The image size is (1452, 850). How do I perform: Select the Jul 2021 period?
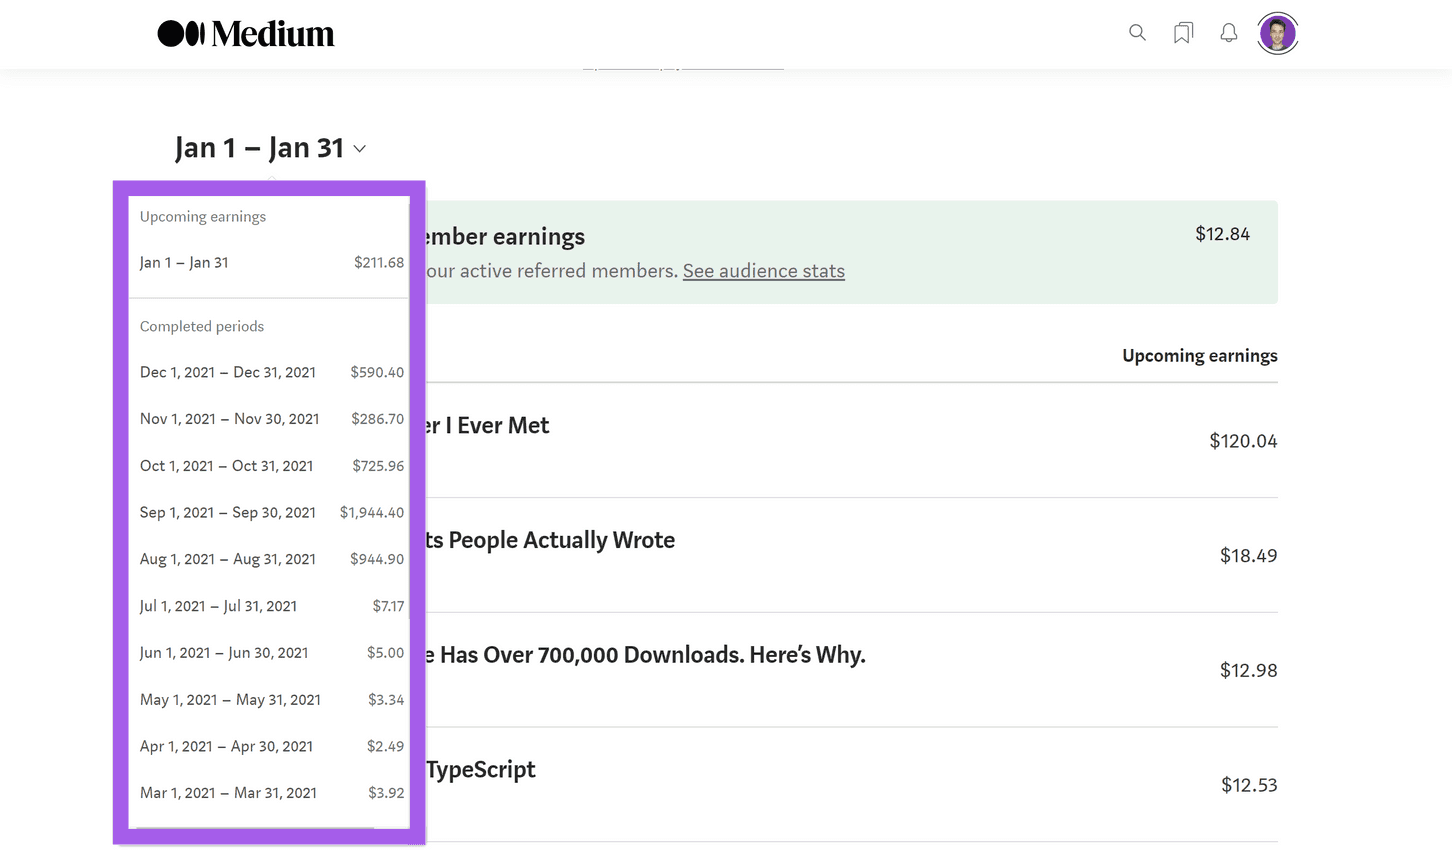[270, 606]
